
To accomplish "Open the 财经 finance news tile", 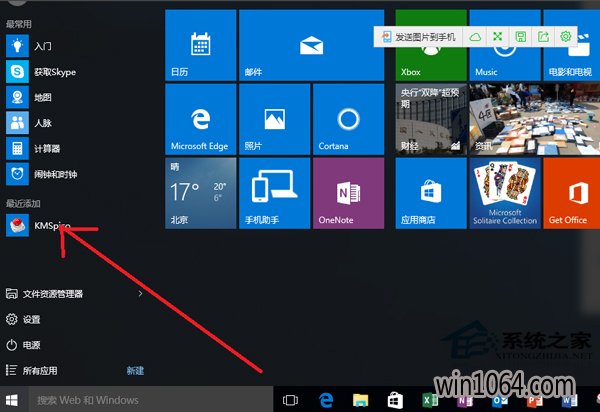I will click(431, 119).
